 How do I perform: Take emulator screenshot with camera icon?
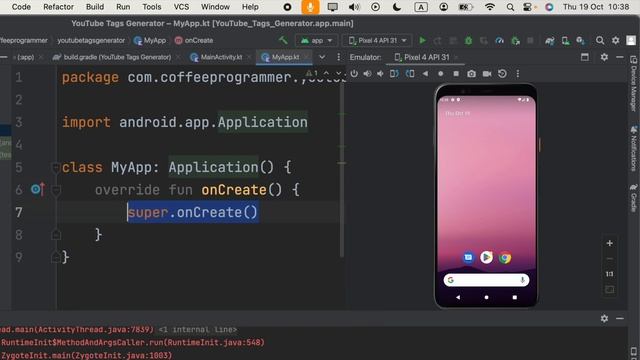point(471,73)
